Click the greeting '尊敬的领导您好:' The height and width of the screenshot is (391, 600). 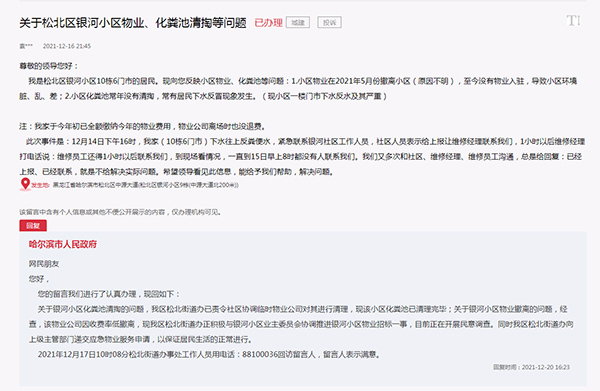tap(49, 66)
